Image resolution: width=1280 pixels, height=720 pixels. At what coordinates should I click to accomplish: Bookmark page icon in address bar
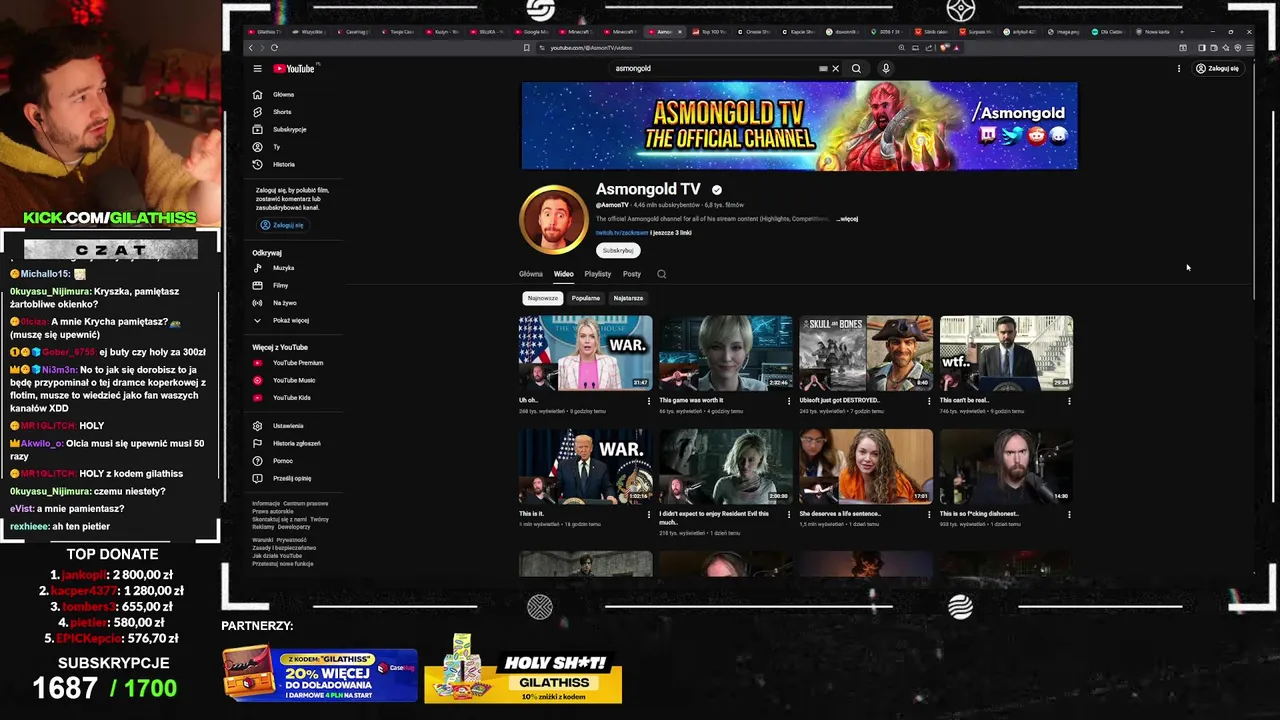(x=527, y=48)
